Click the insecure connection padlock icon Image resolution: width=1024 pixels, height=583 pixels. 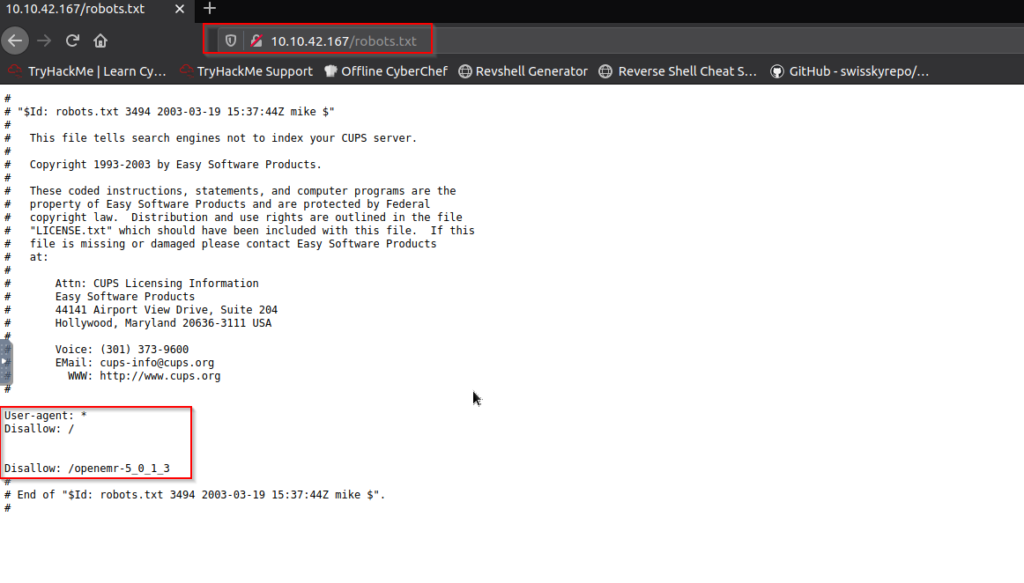(256, 41)
